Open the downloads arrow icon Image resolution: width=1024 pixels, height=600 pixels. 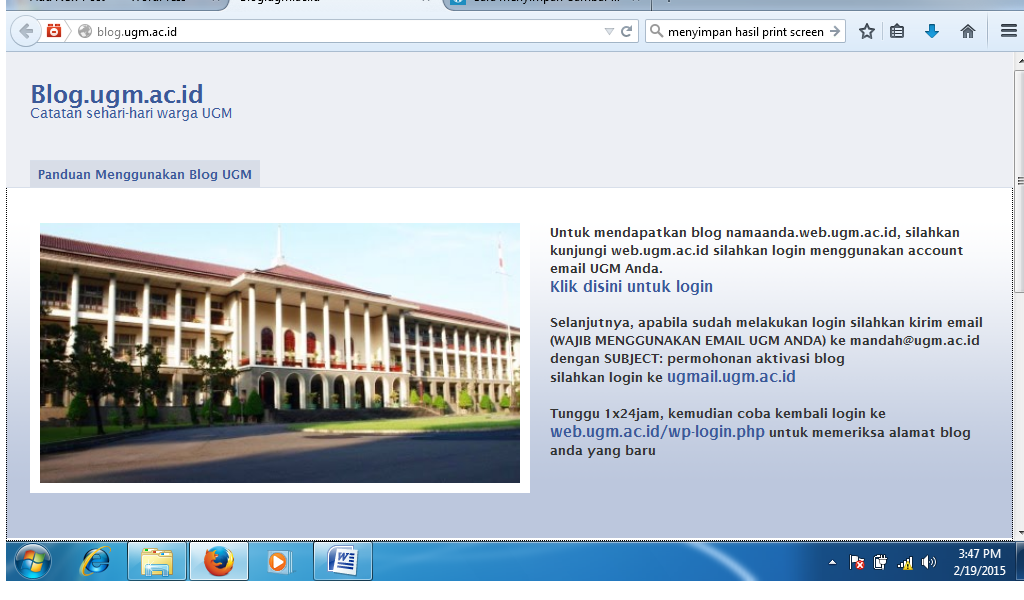(932, 31)
